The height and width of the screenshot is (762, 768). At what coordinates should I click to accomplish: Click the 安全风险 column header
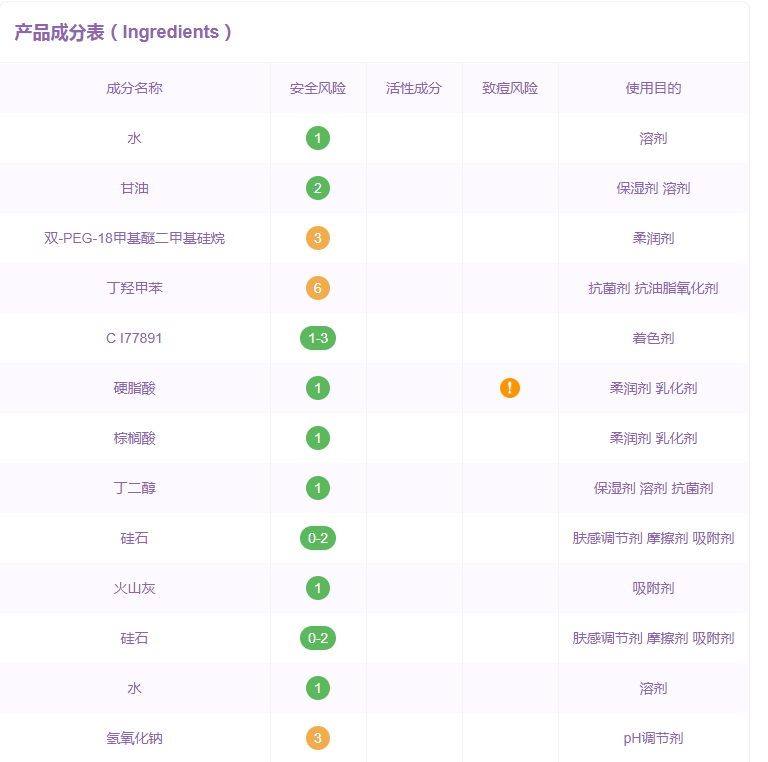[317, 88]
